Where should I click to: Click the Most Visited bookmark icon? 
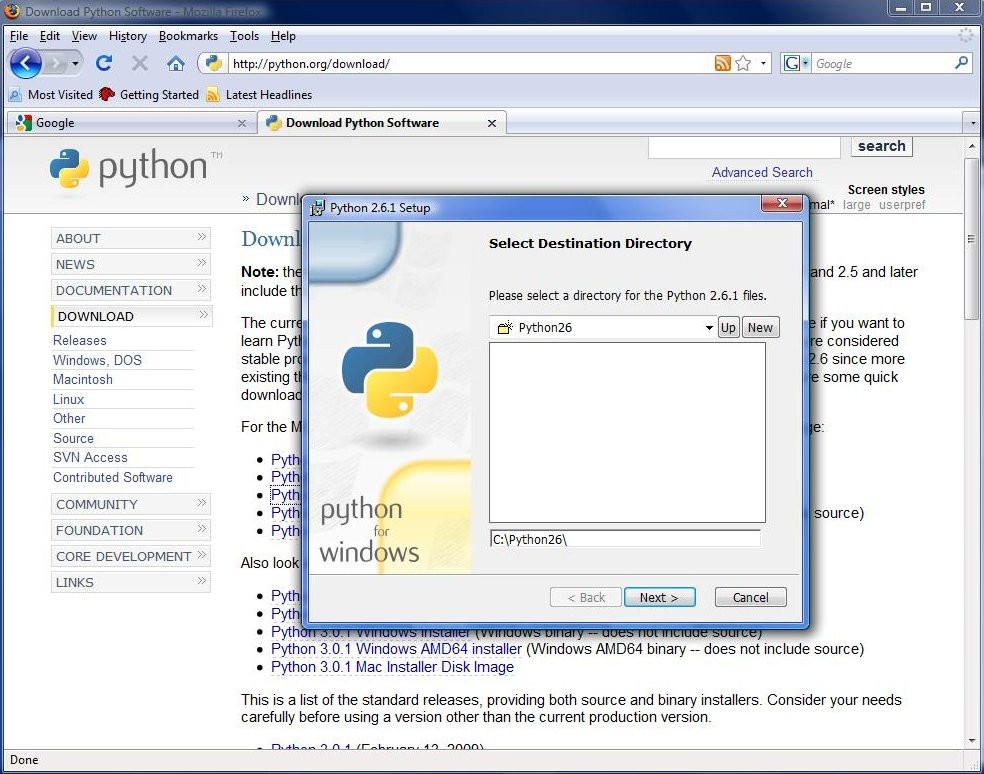[14, 95]
